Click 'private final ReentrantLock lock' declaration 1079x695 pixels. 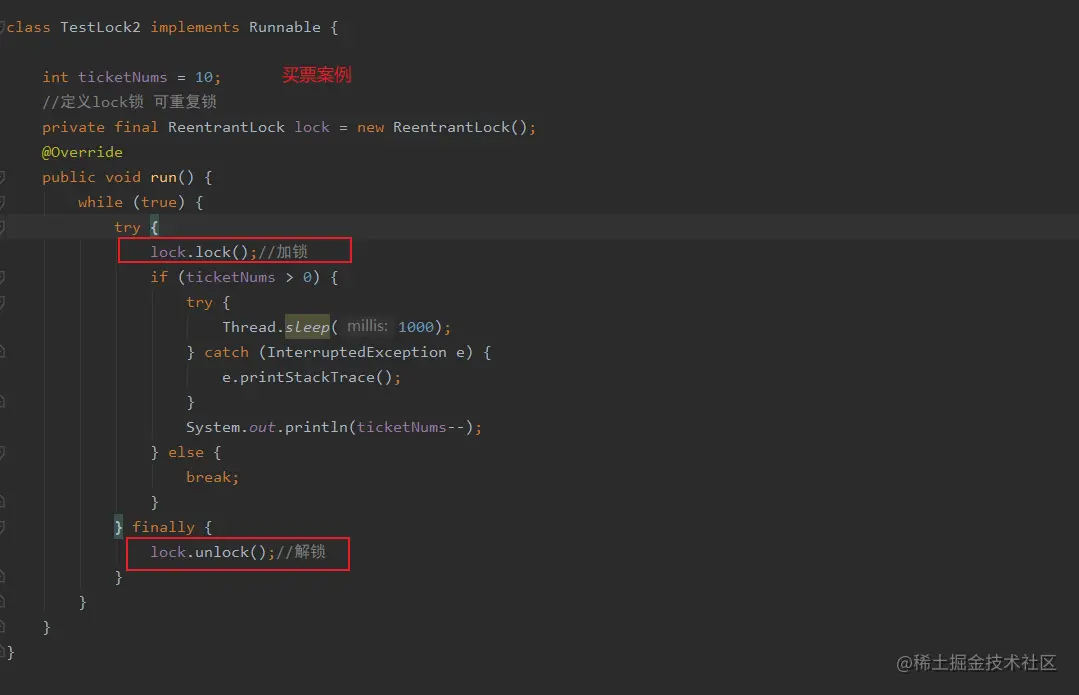[186, 127]
